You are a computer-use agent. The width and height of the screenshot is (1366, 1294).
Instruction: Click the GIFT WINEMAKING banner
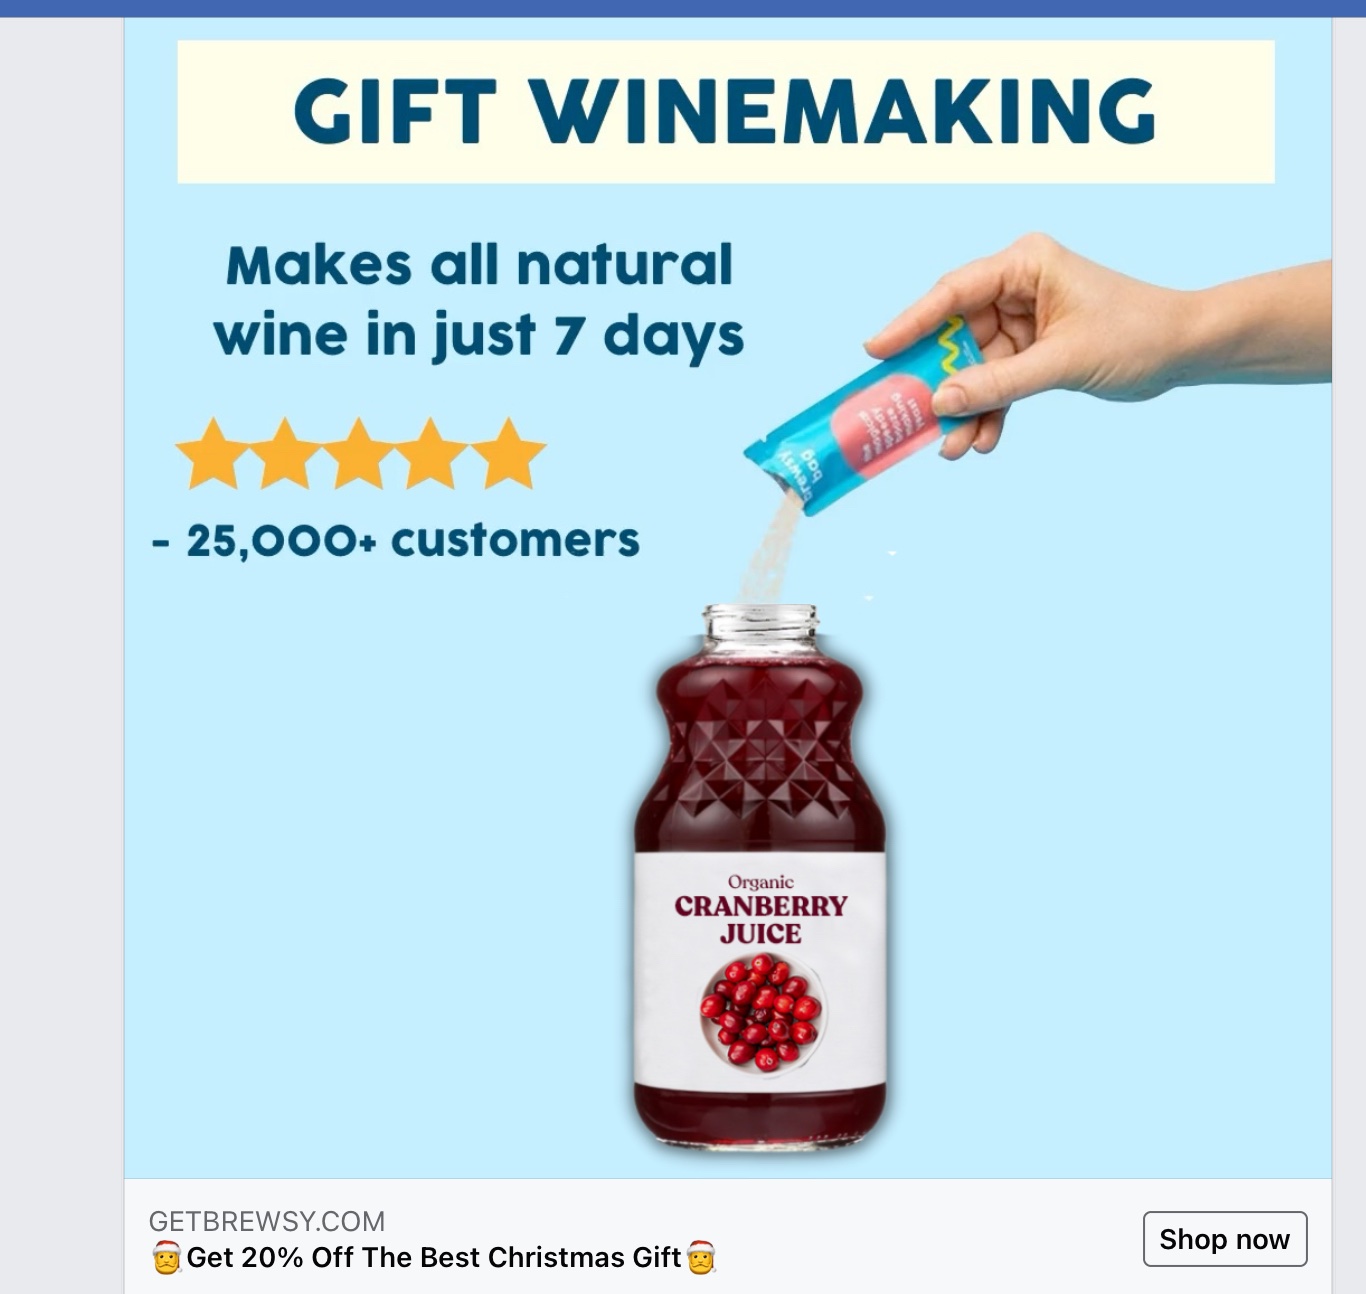point(726,111)
